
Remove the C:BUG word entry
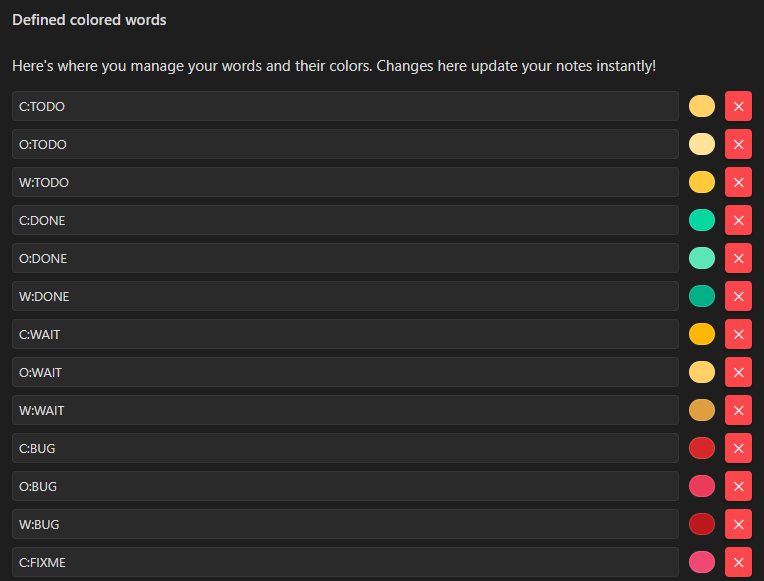[738, 448]
